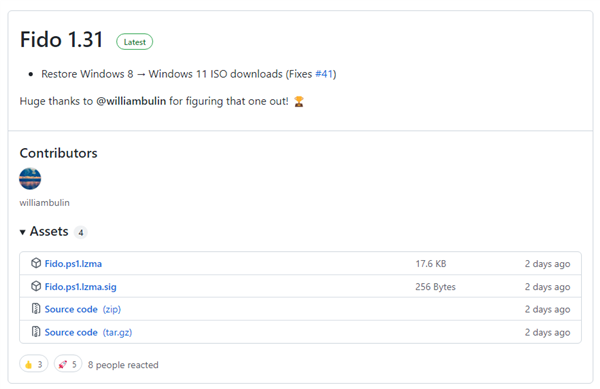Click the 17.6 KB file size
600x389 pixels.
[x=431, y=264]
